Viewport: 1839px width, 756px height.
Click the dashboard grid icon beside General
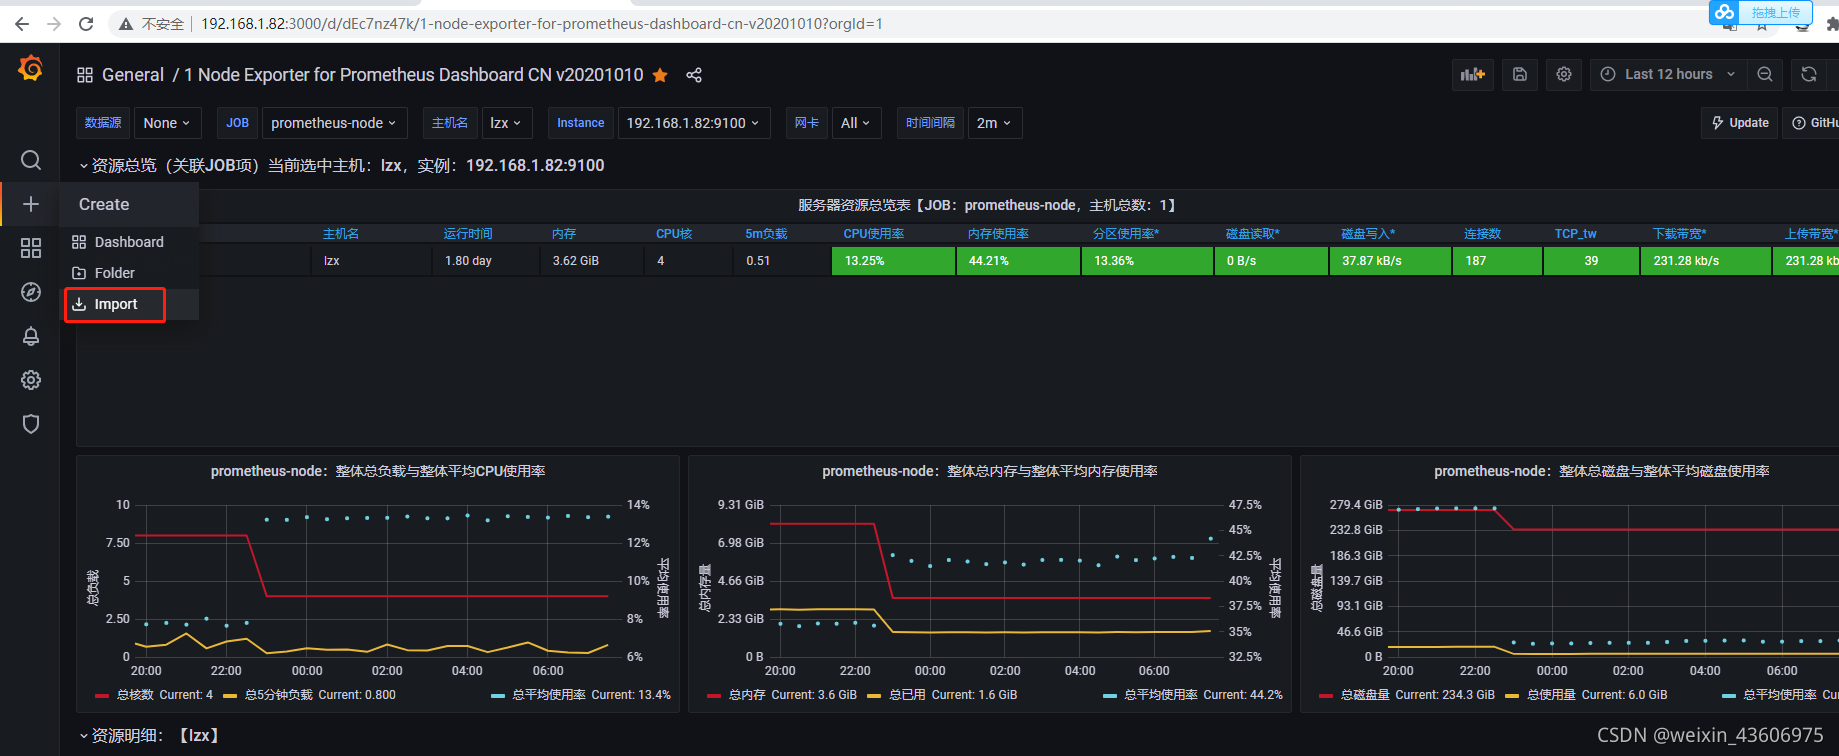click(x=85, y=75)
